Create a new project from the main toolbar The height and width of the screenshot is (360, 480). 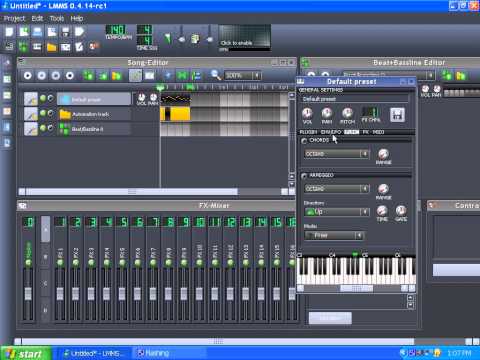9,32
